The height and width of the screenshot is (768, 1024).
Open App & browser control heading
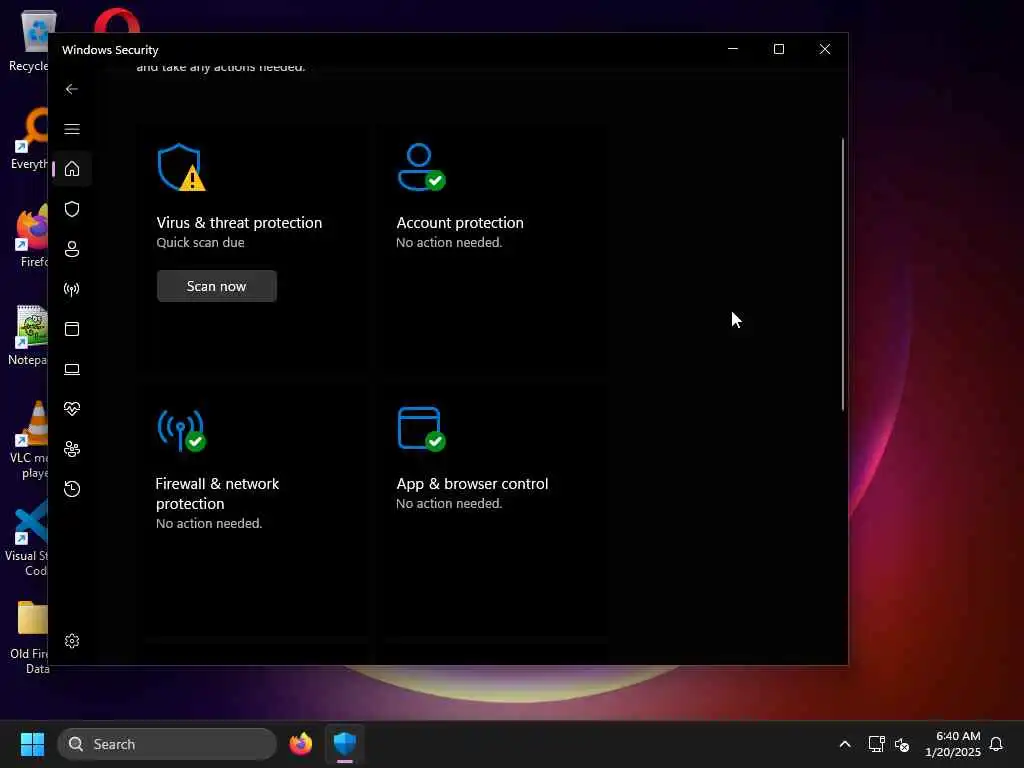472,484
